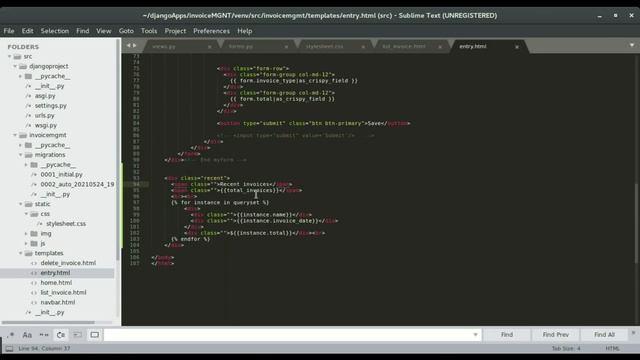
Task: Click the sidebar horizontal scrollbar
Action: [48, 322]
